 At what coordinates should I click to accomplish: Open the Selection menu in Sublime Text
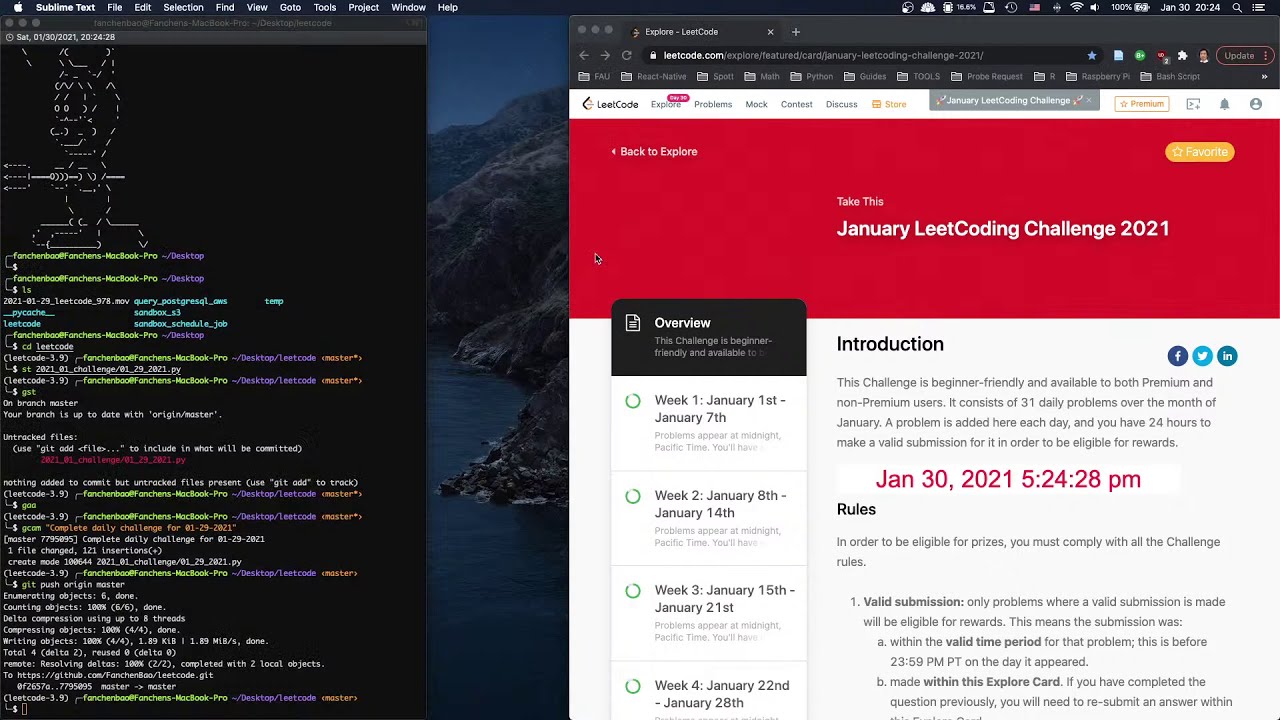183,8
